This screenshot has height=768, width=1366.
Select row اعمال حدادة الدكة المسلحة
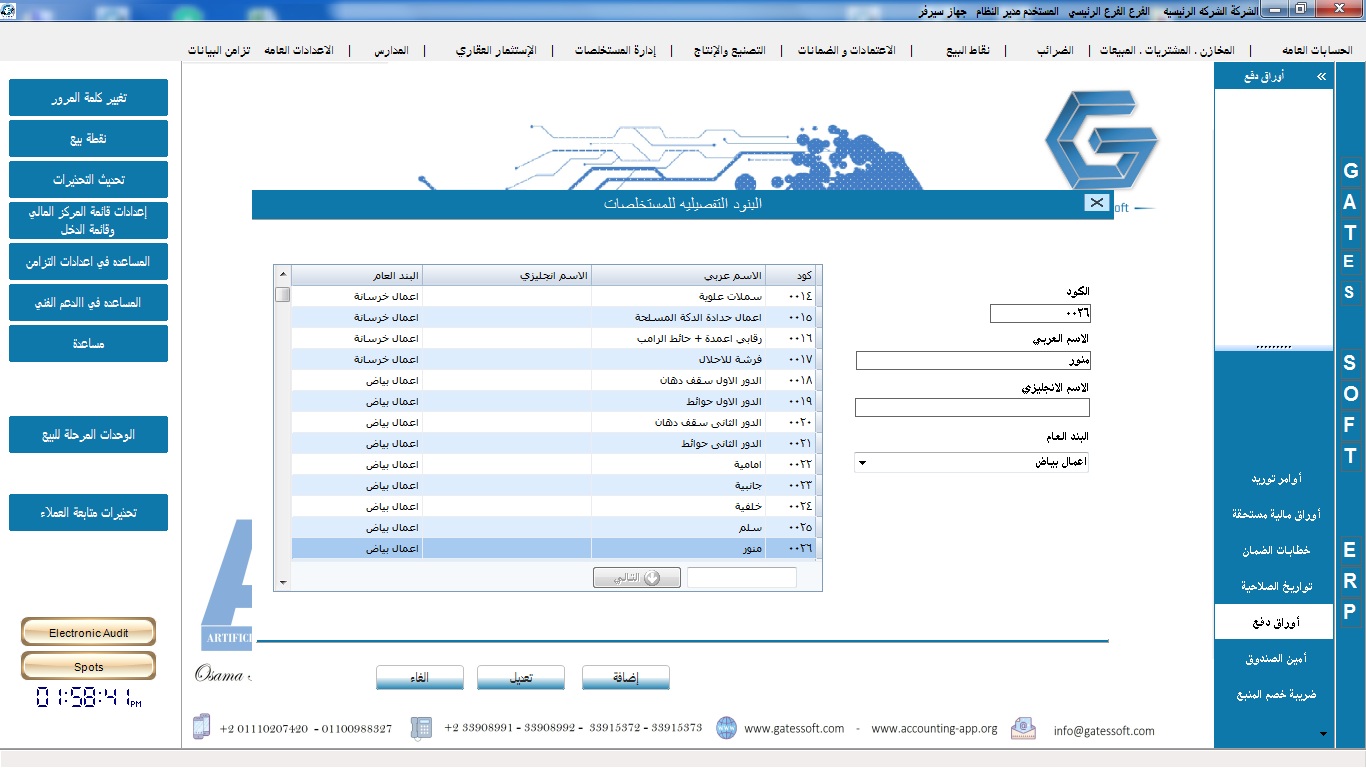[x=554, y=317]
